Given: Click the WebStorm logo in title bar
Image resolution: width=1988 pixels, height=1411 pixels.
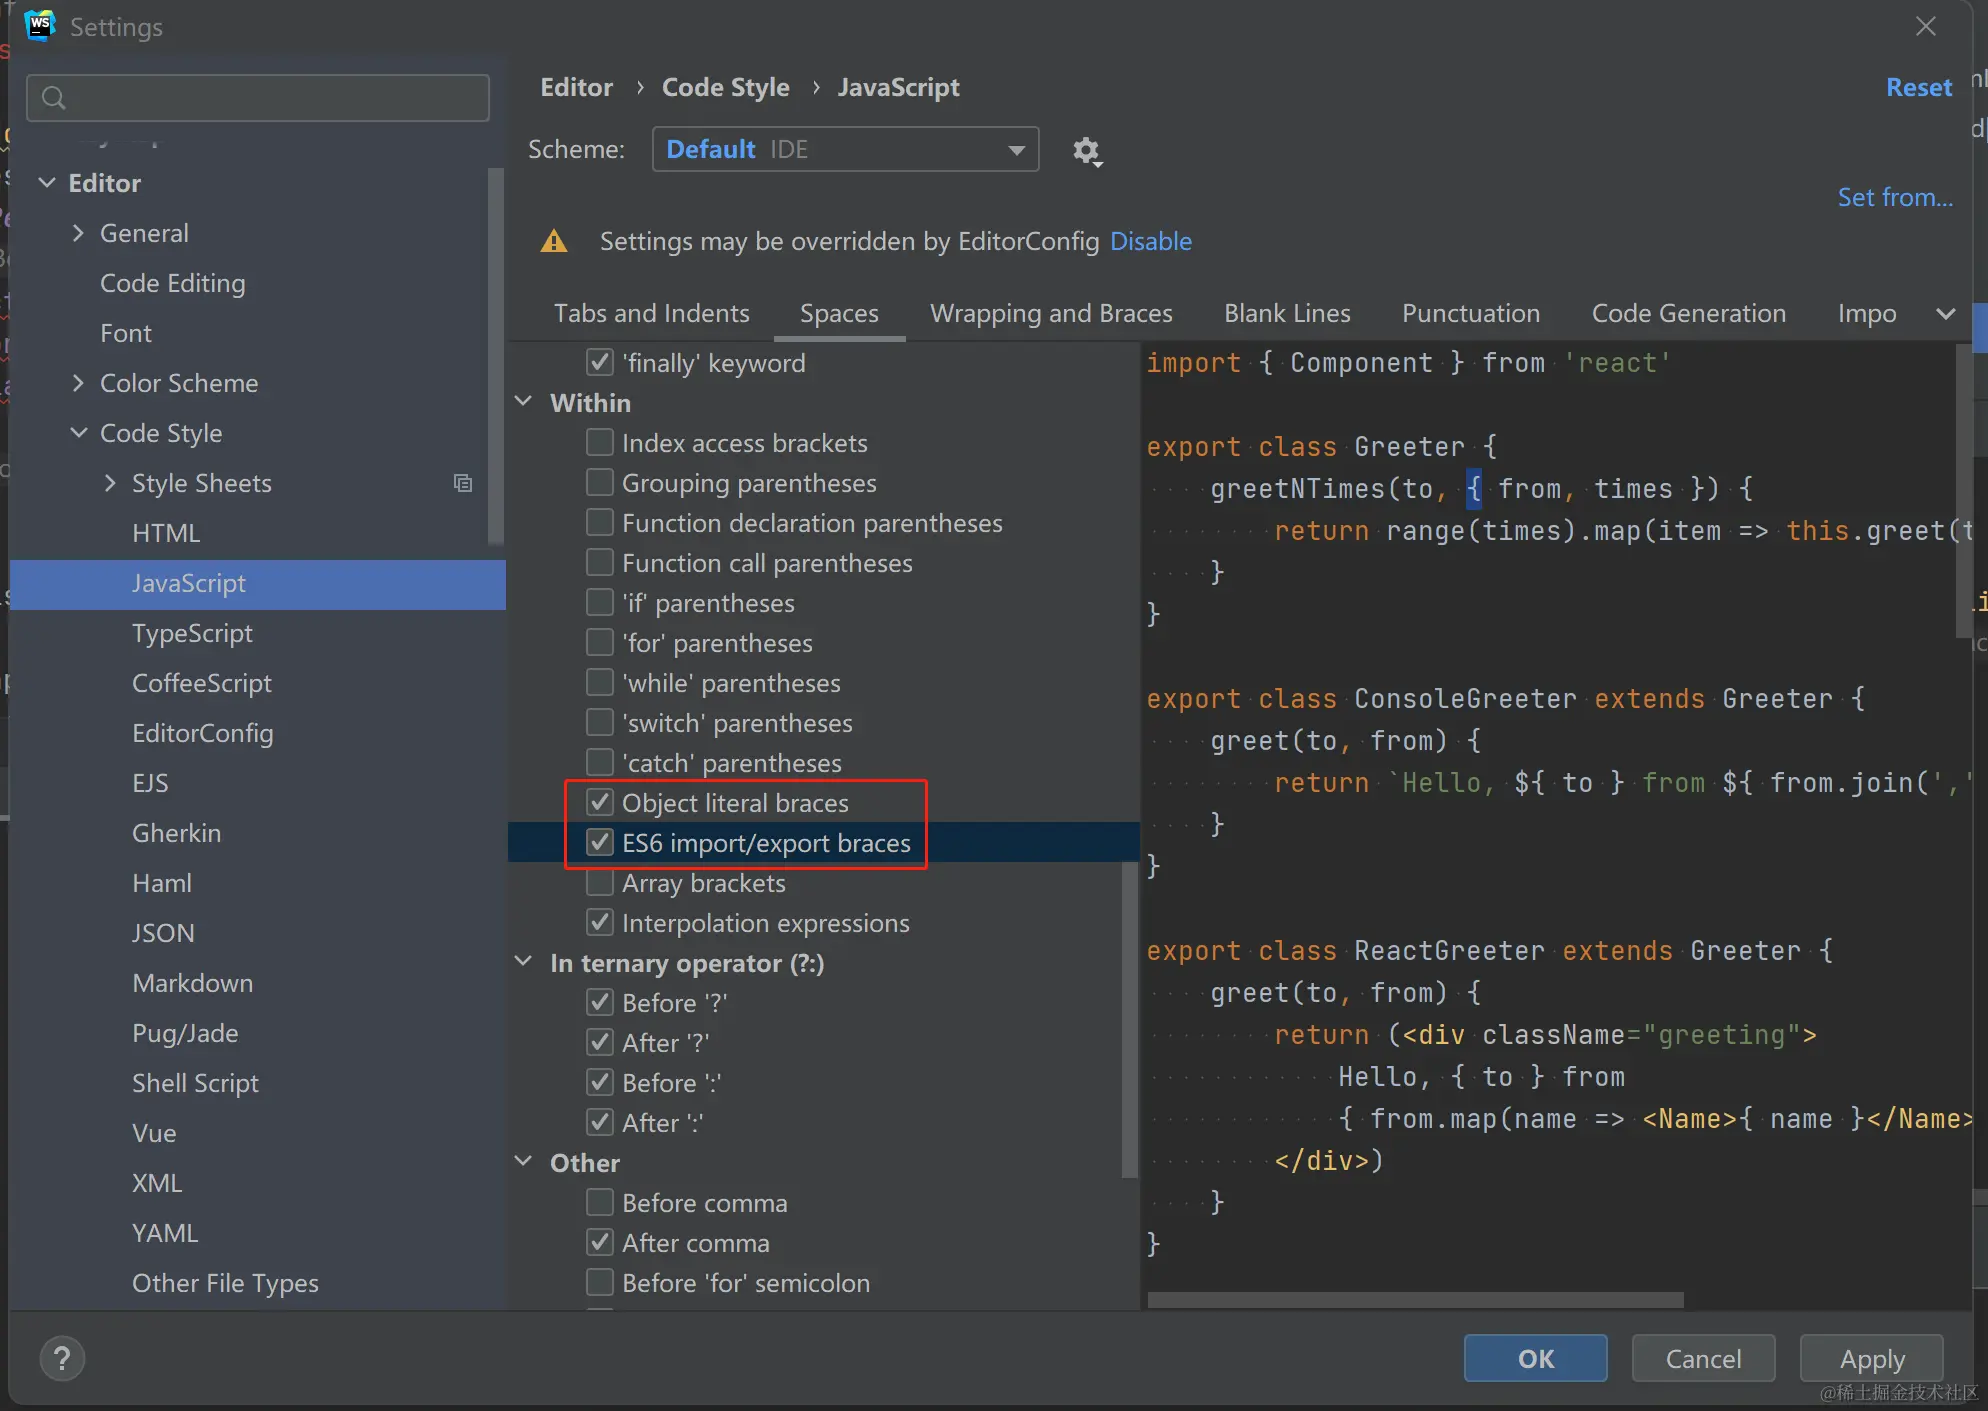Looking at the screenshot, I should [x=40, y=26].
